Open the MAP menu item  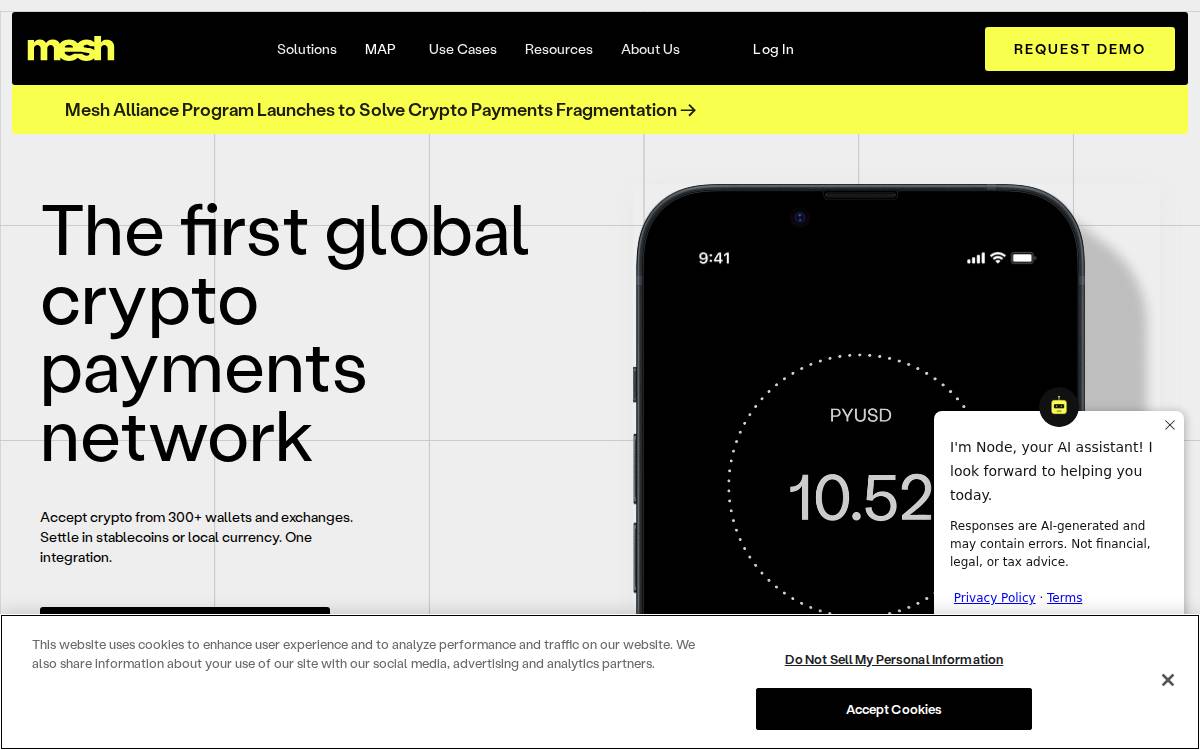pos(380,49)
